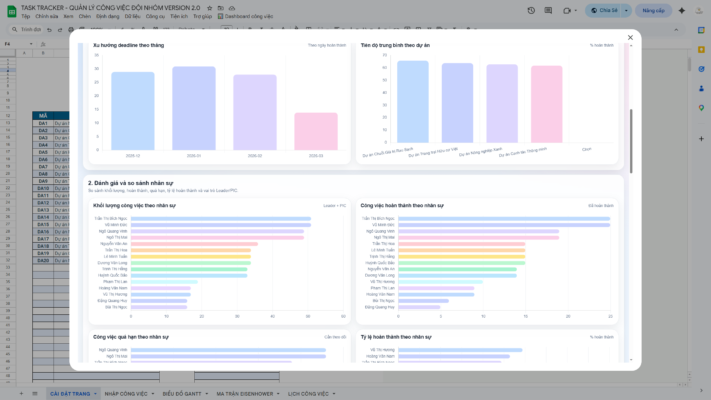Click the dashboard dialog vertical scrollbar
Image resolution: width=711 pixels, height=400 pixels.
coord(631,141)
